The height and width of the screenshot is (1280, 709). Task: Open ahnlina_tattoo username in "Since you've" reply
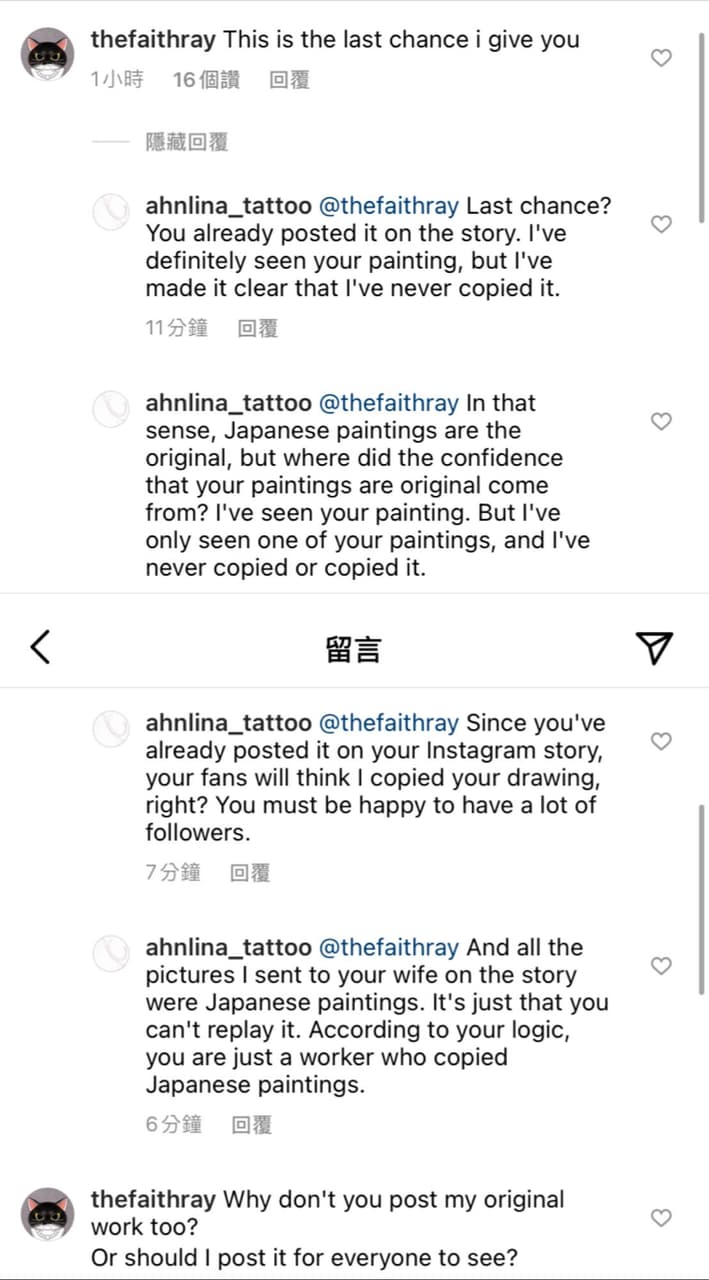coord(228,723)
